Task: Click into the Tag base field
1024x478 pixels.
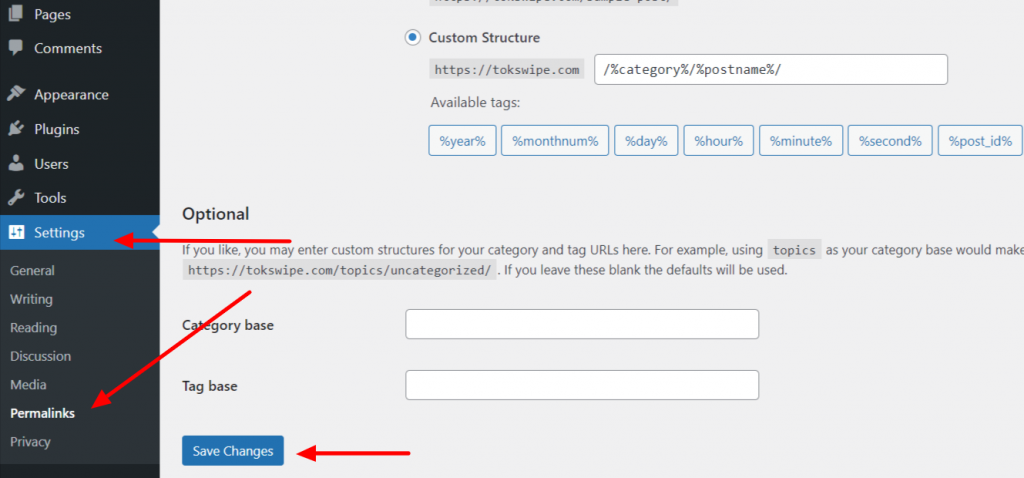Action: pyautogui.click(x=582, y=386)
